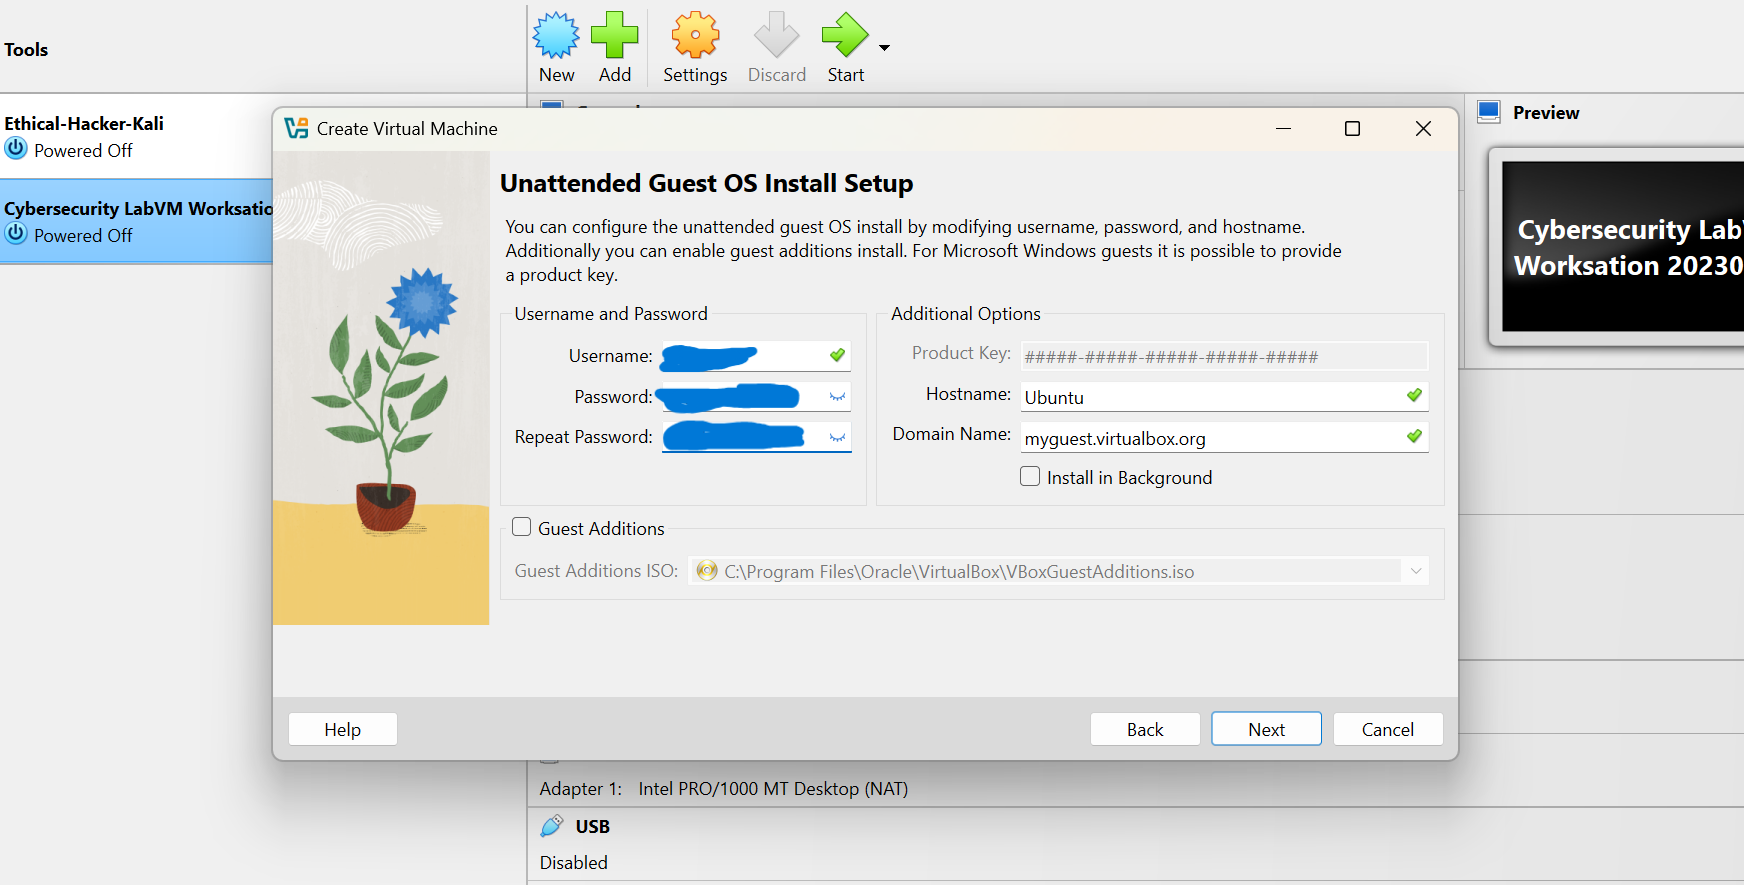
Task: Close the Create Virtual Machine dialog
Action: (1423, 128)
